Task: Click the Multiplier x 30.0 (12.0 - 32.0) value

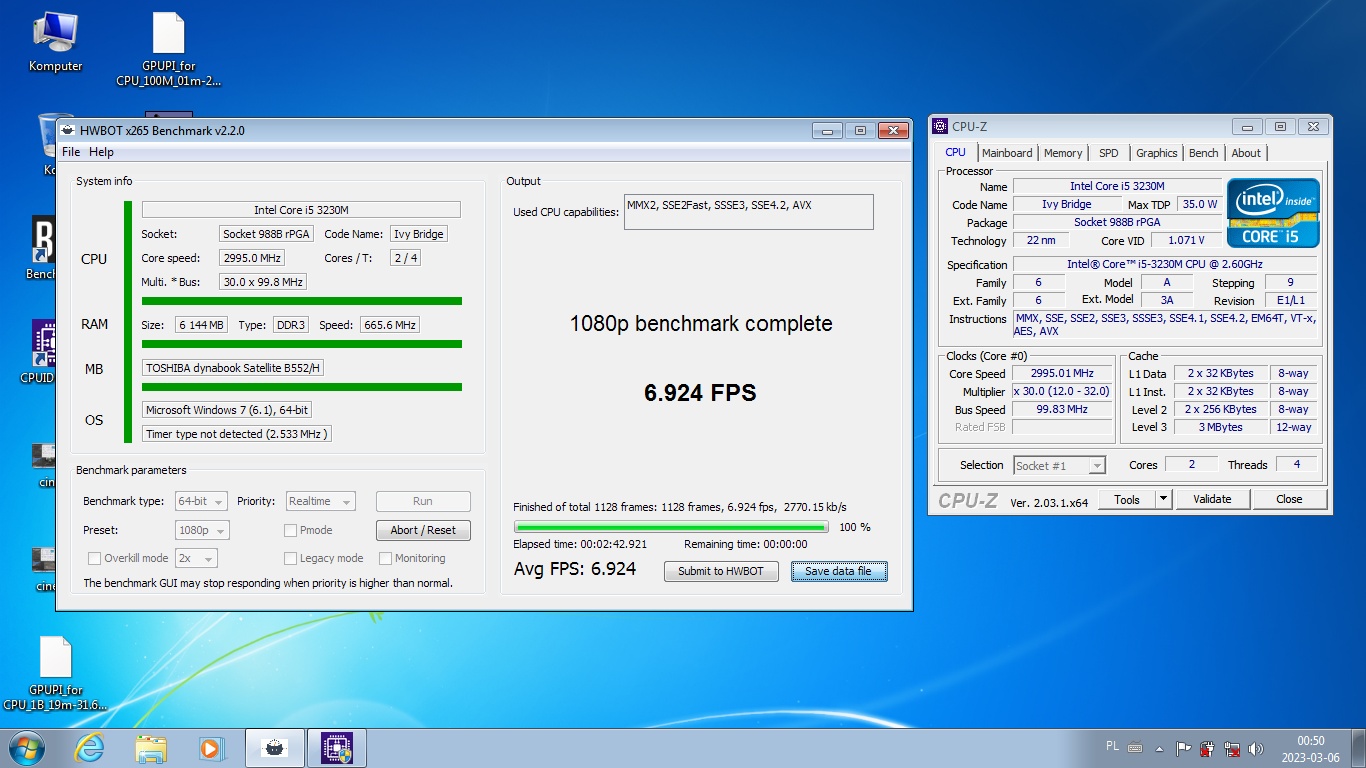Action: pos(1062,391)
